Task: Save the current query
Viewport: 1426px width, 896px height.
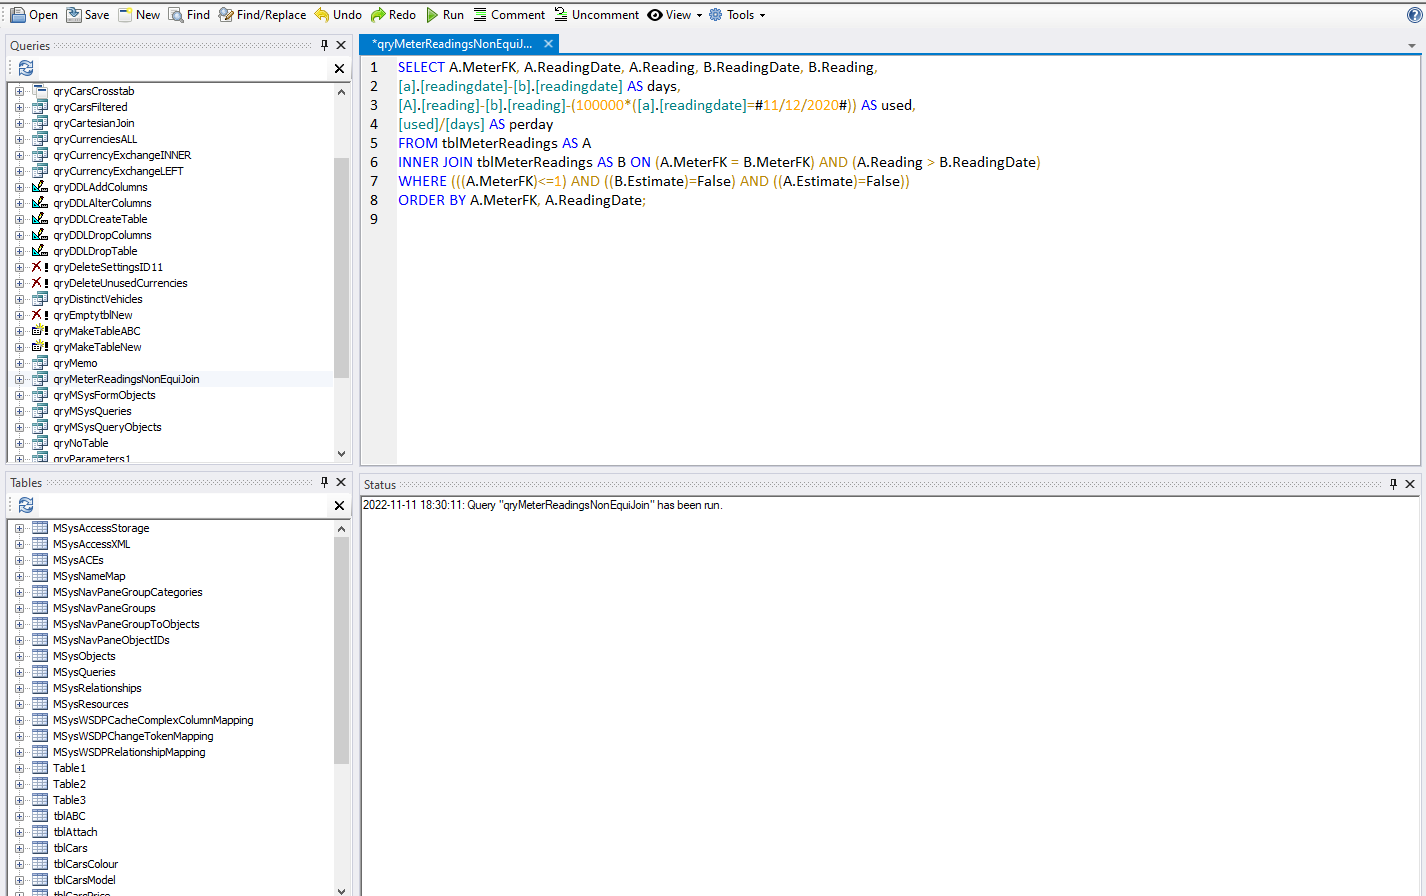Action: [88, 15]
